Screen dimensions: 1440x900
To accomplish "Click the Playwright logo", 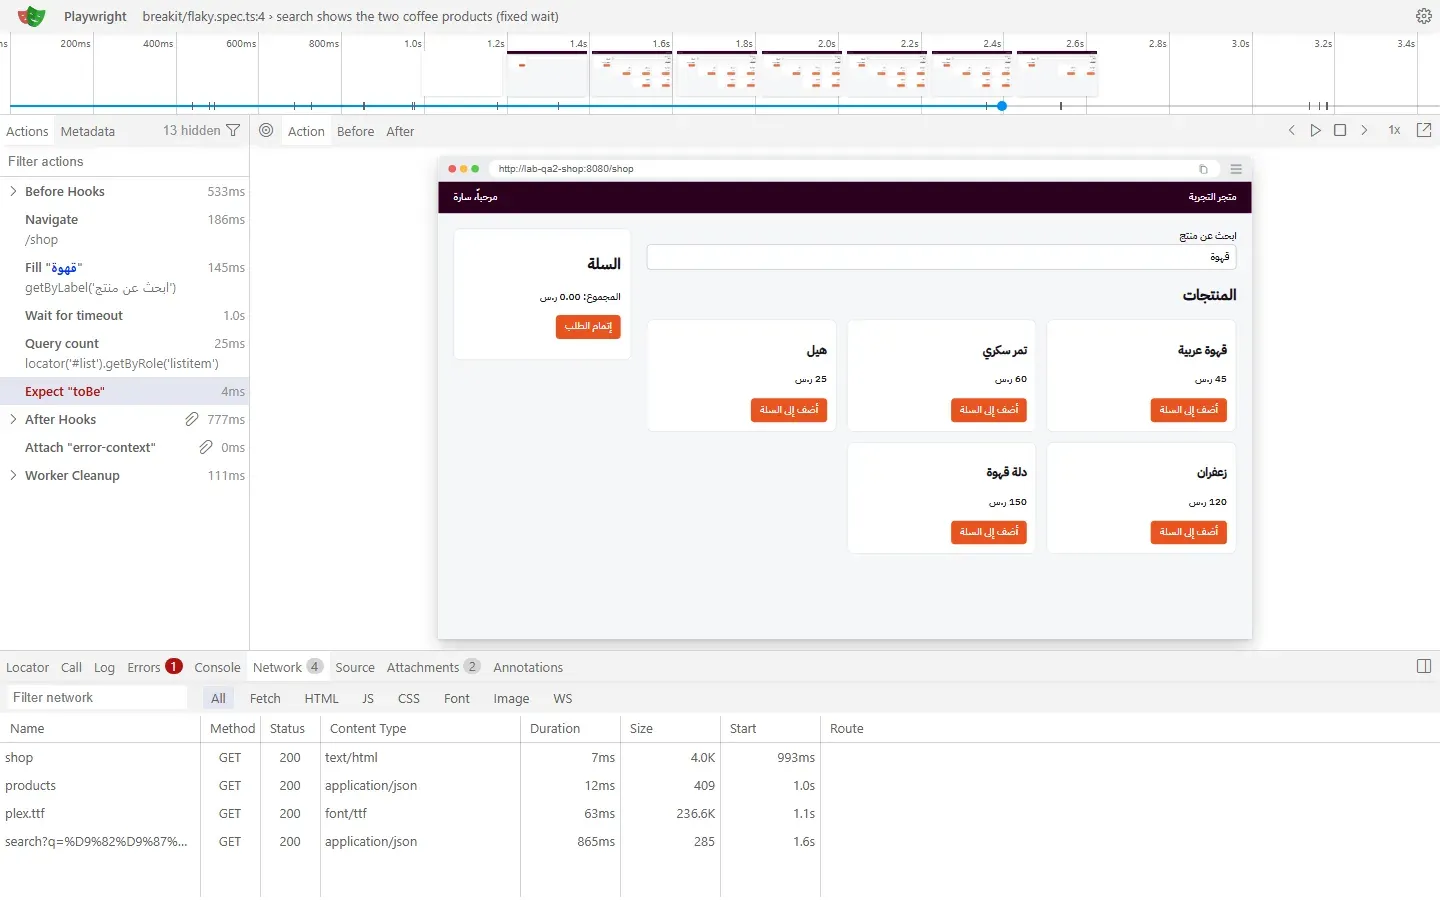I will pos(32,16).
